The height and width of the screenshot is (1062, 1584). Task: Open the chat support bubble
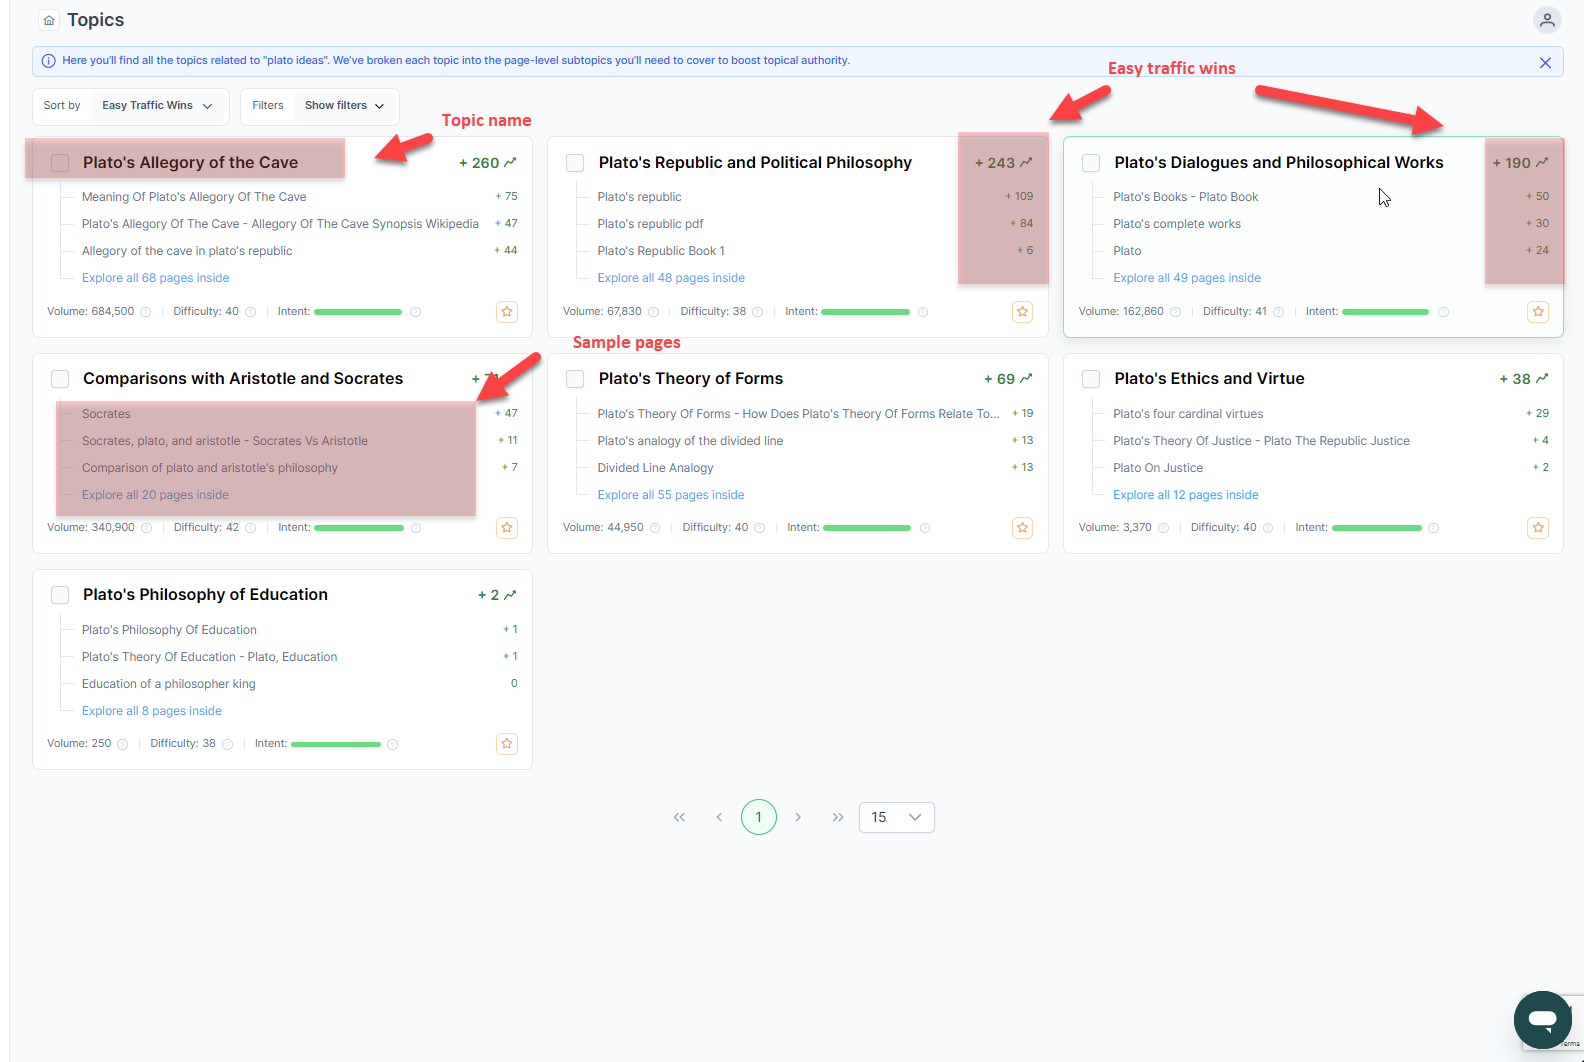pos(1542,1019)
